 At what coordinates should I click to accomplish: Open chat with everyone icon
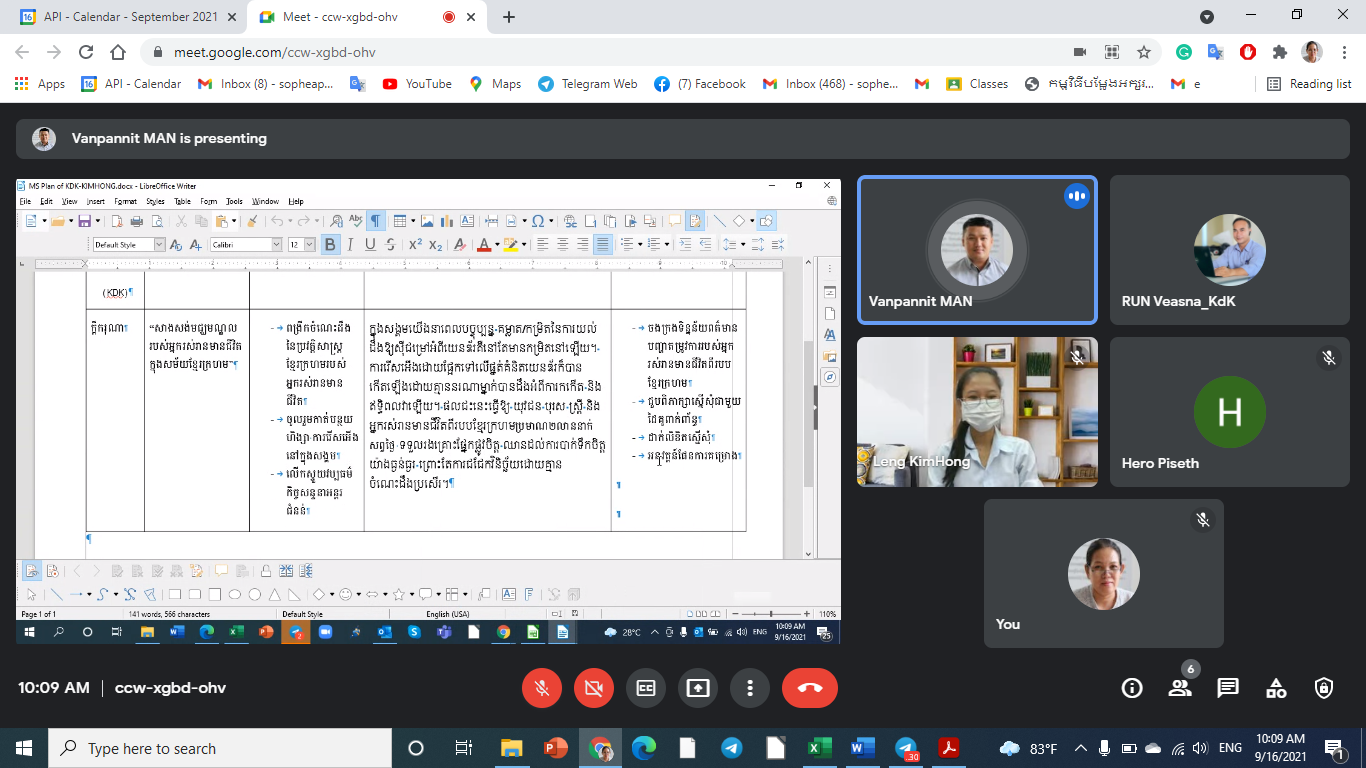1228,688
